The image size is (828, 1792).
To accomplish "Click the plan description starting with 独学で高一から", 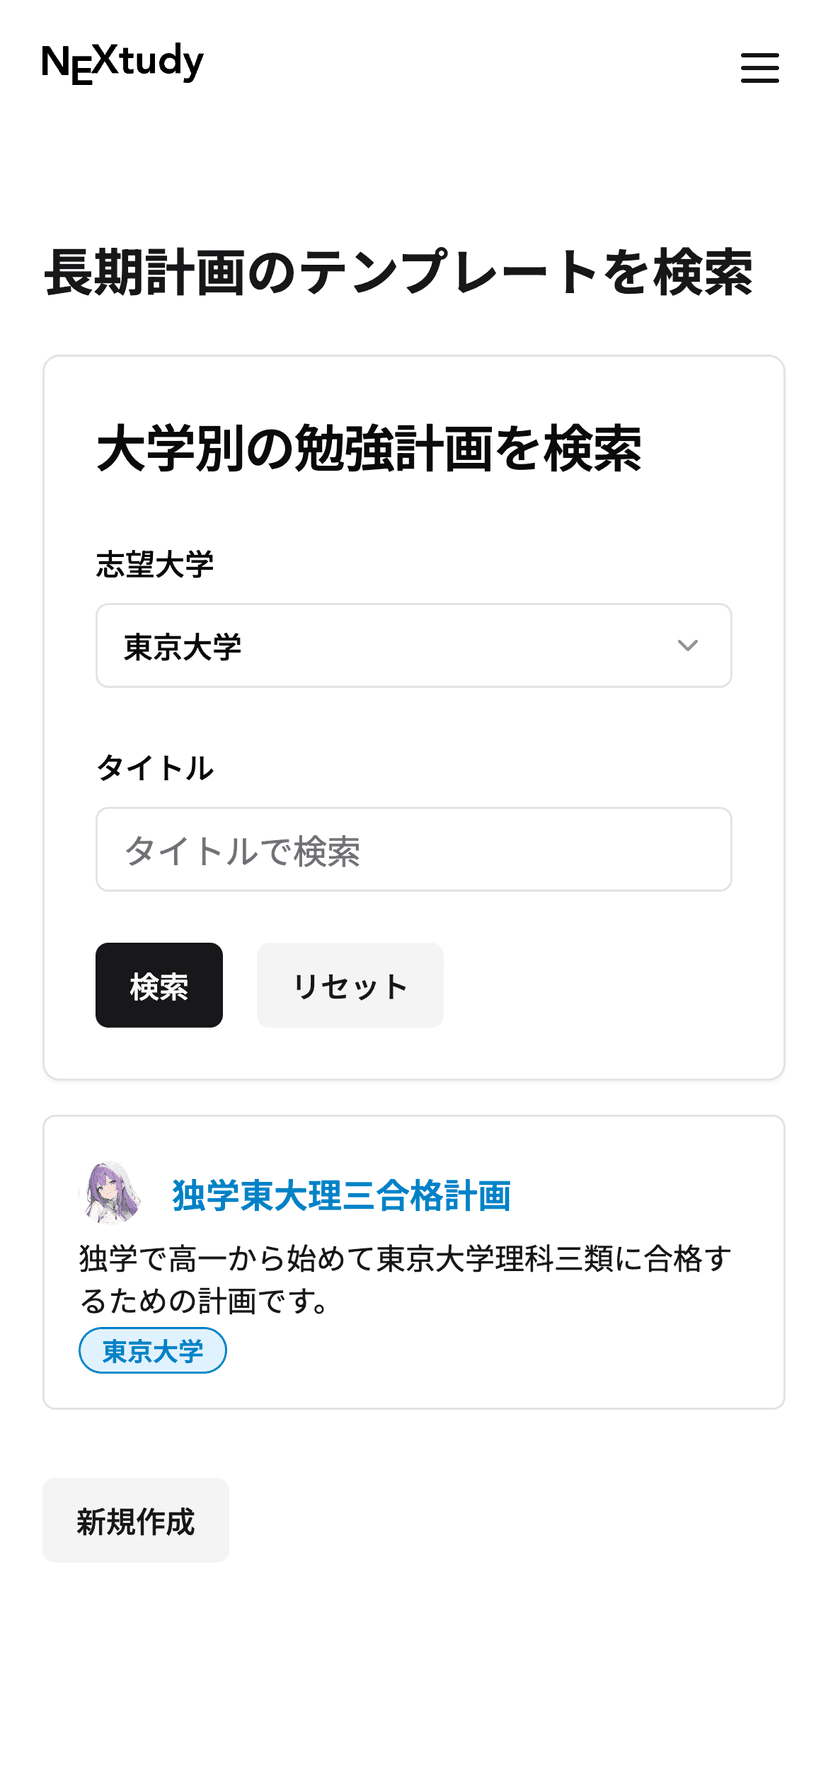I will click(405, 1279).
